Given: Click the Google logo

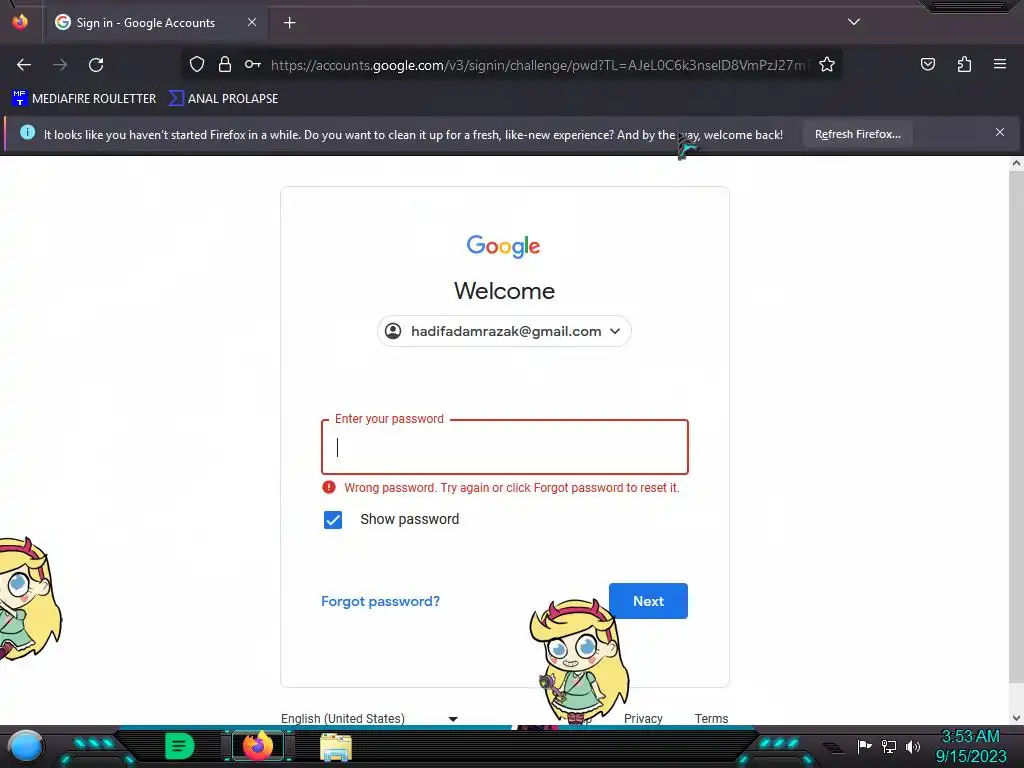Looking at the screenshot, I should (x=504, y=246).
